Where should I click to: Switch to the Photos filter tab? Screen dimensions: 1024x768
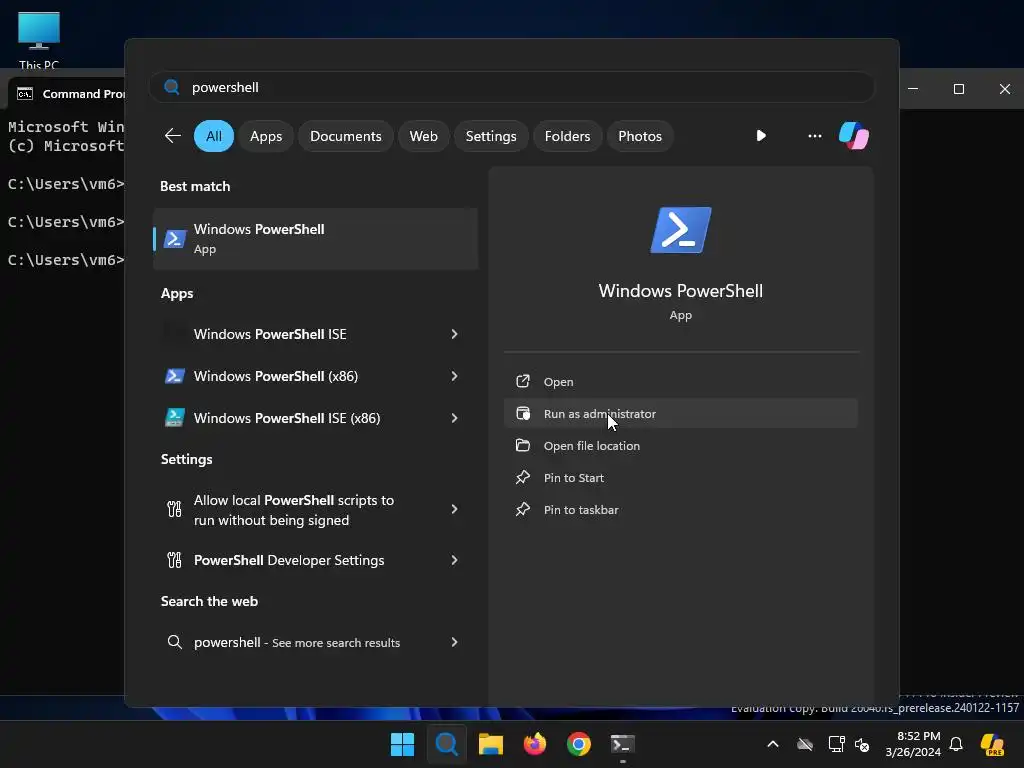[640, 136]
